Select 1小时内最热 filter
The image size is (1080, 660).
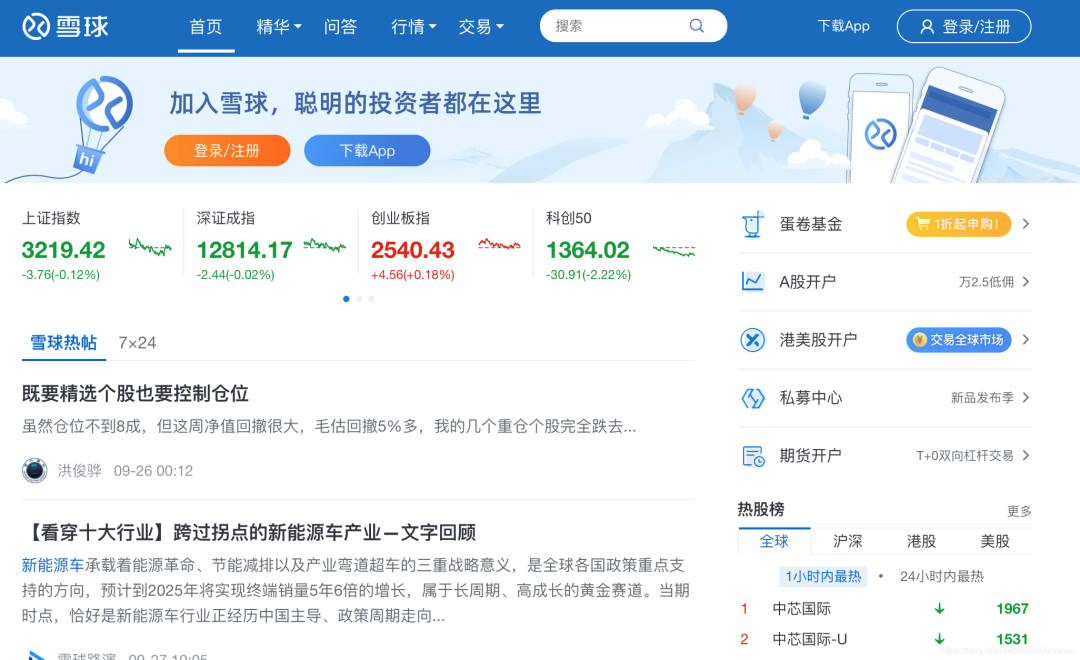[823, 576]
